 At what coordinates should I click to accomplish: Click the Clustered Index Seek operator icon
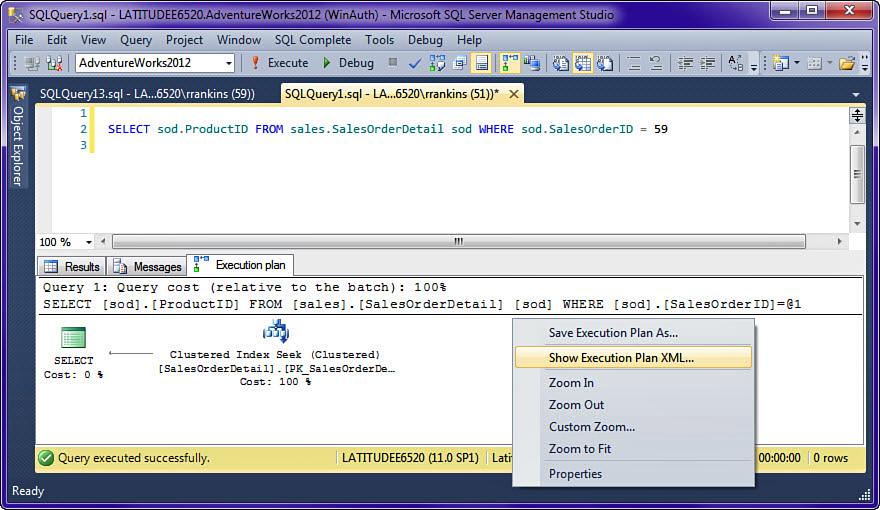point(275,332)
